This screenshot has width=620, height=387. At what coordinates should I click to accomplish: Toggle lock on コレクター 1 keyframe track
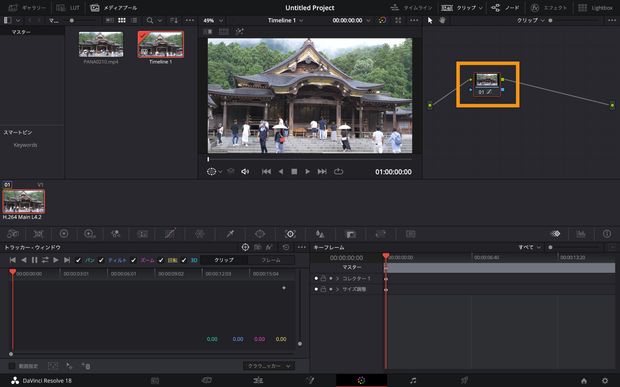[x=323, y=278]
